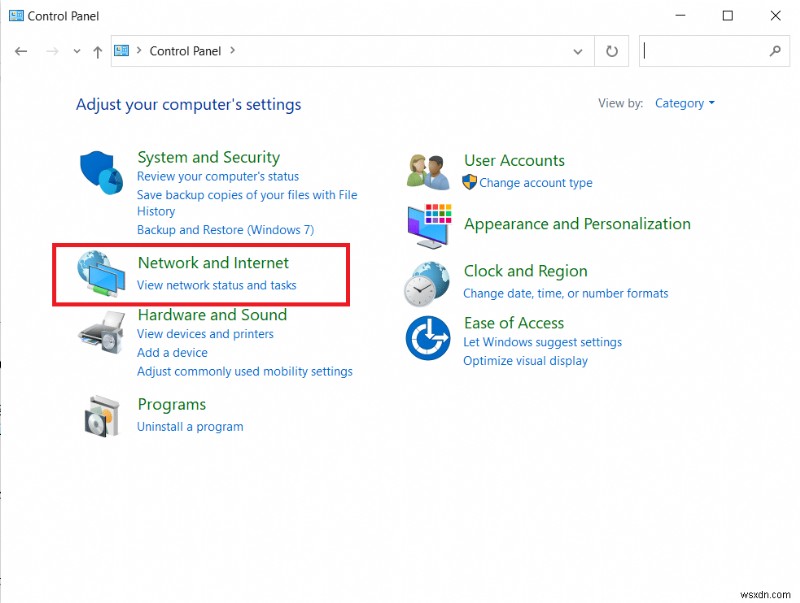800x603 pixels.
Task: Click the navigate up arrow
Action: coord(97,51)
